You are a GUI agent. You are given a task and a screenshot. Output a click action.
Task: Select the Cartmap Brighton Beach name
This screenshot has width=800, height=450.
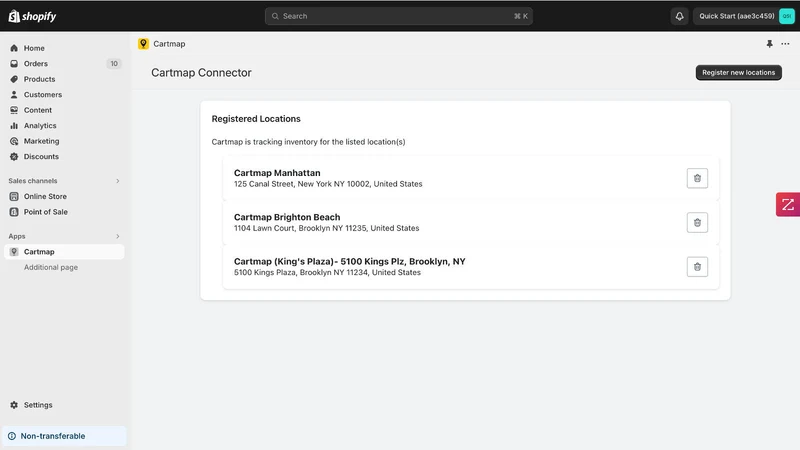pyautogui.click(x=287, y=217)
